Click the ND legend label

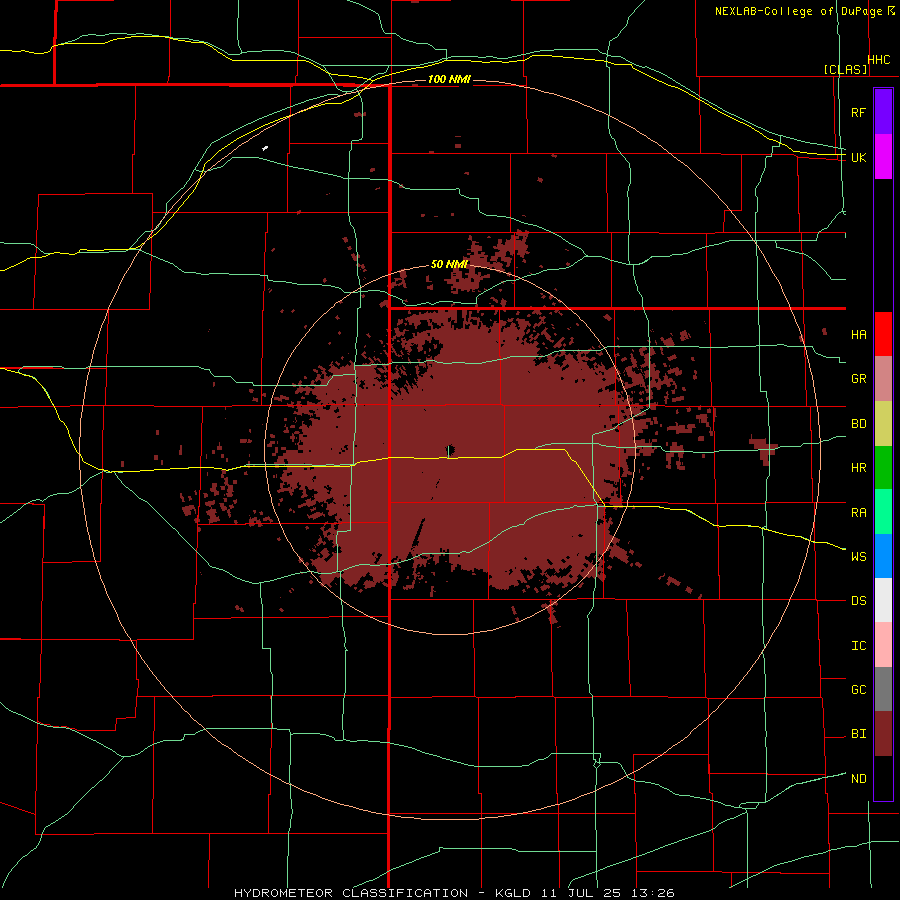click(858, 779)
